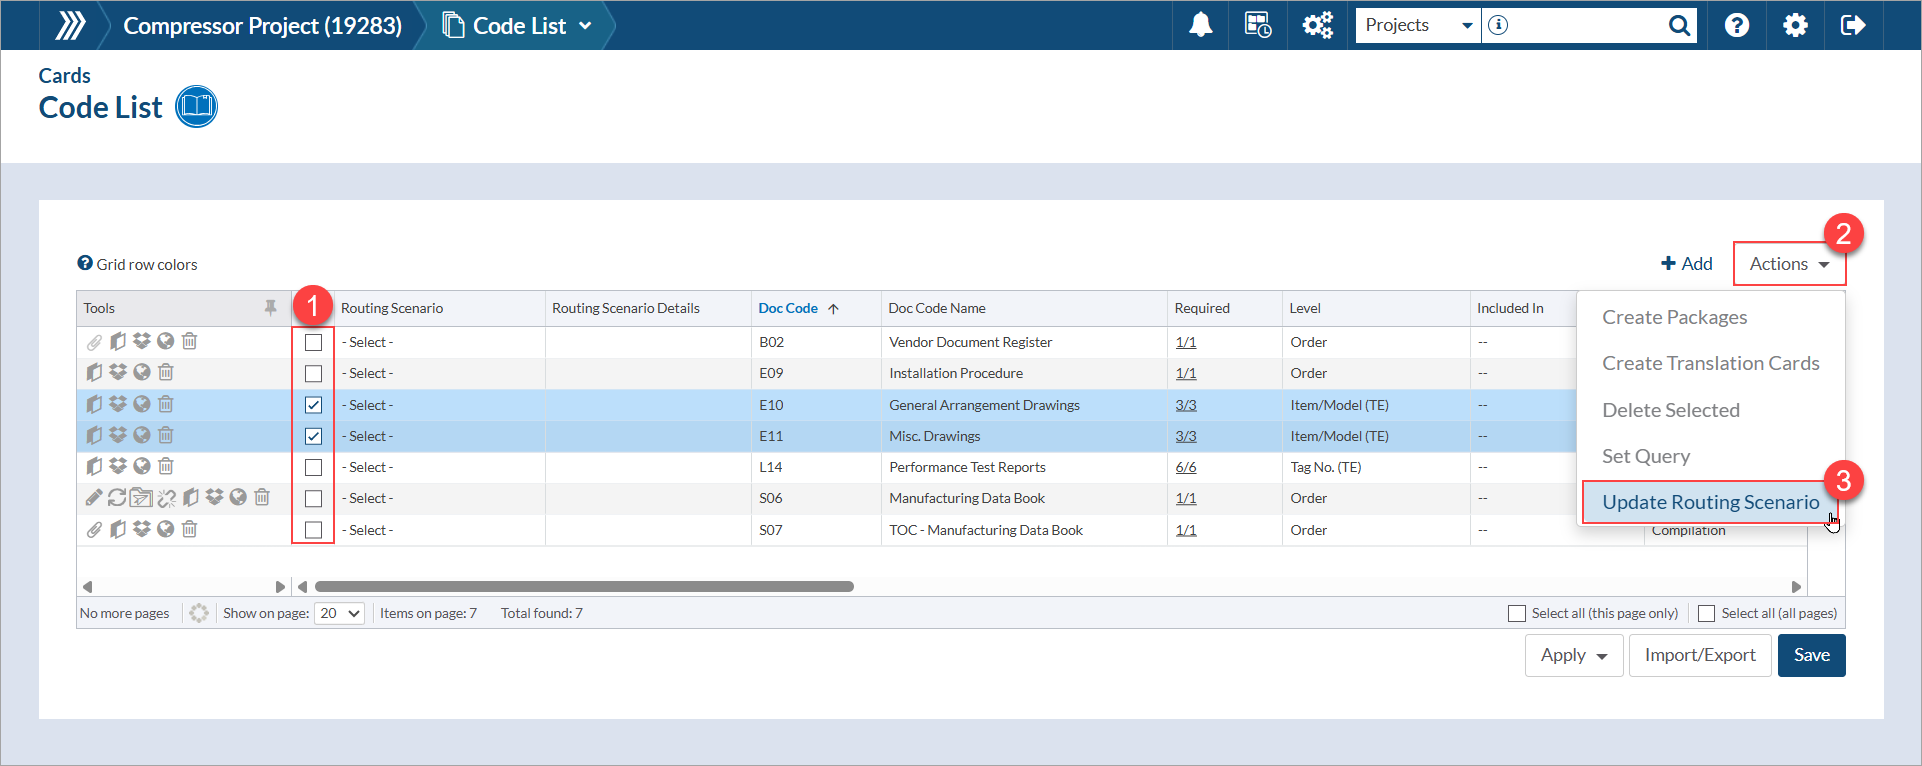Open the Apply dropdown button
The image size is (1922, 766).
pos(1573,656)
